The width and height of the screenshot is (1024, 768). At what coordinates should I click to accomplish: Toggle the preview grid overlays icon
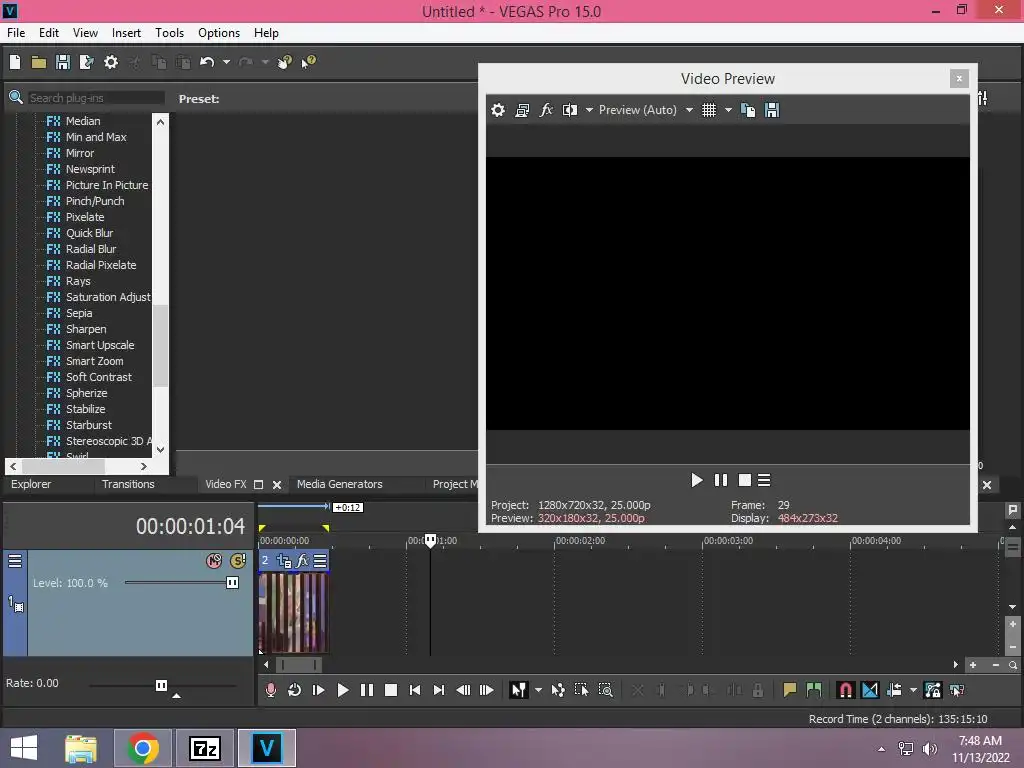click(x=709, y=110)
